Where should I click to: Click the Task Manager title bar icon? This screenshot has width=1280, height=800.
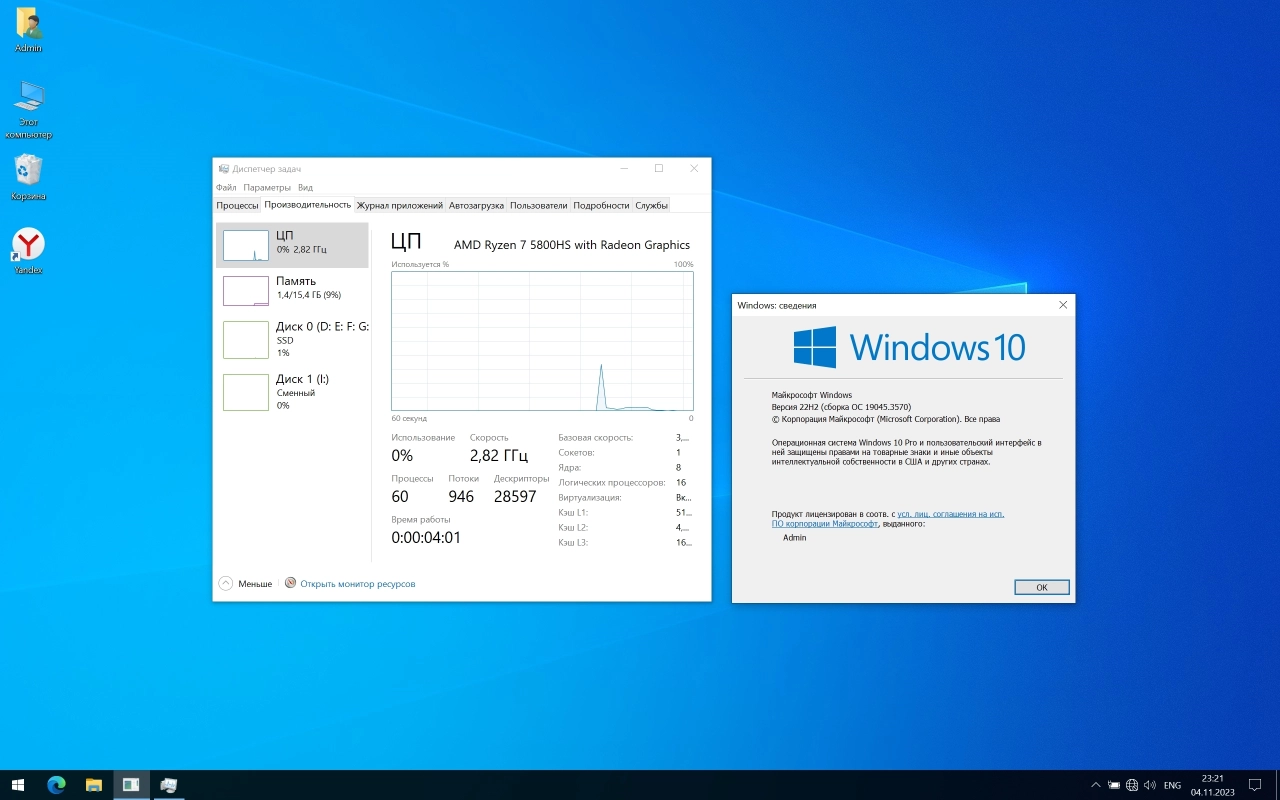224,169
